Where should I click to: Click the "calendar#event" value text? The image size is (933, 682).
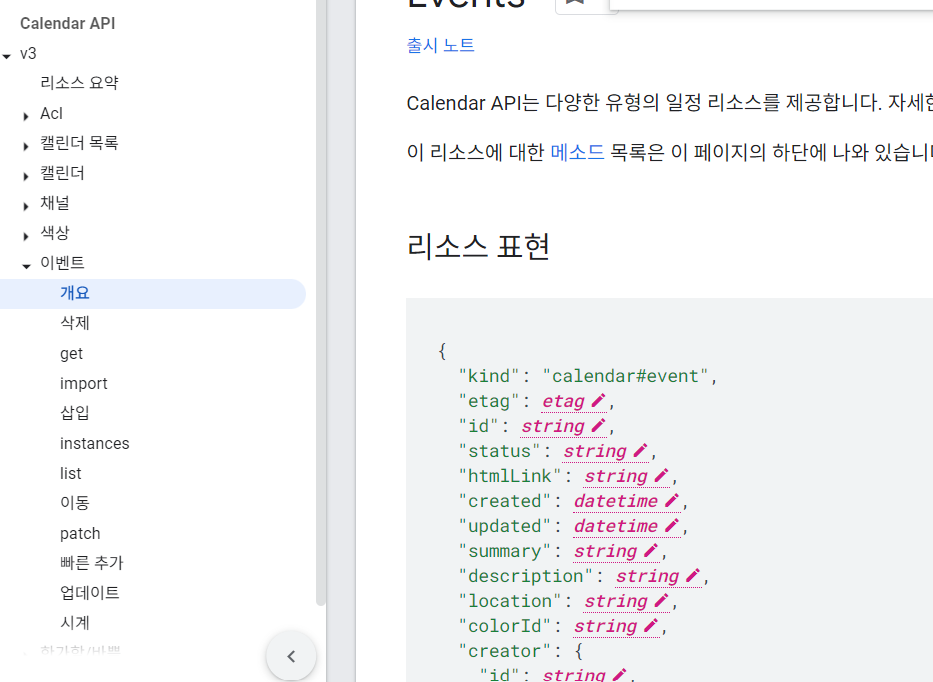625,376
